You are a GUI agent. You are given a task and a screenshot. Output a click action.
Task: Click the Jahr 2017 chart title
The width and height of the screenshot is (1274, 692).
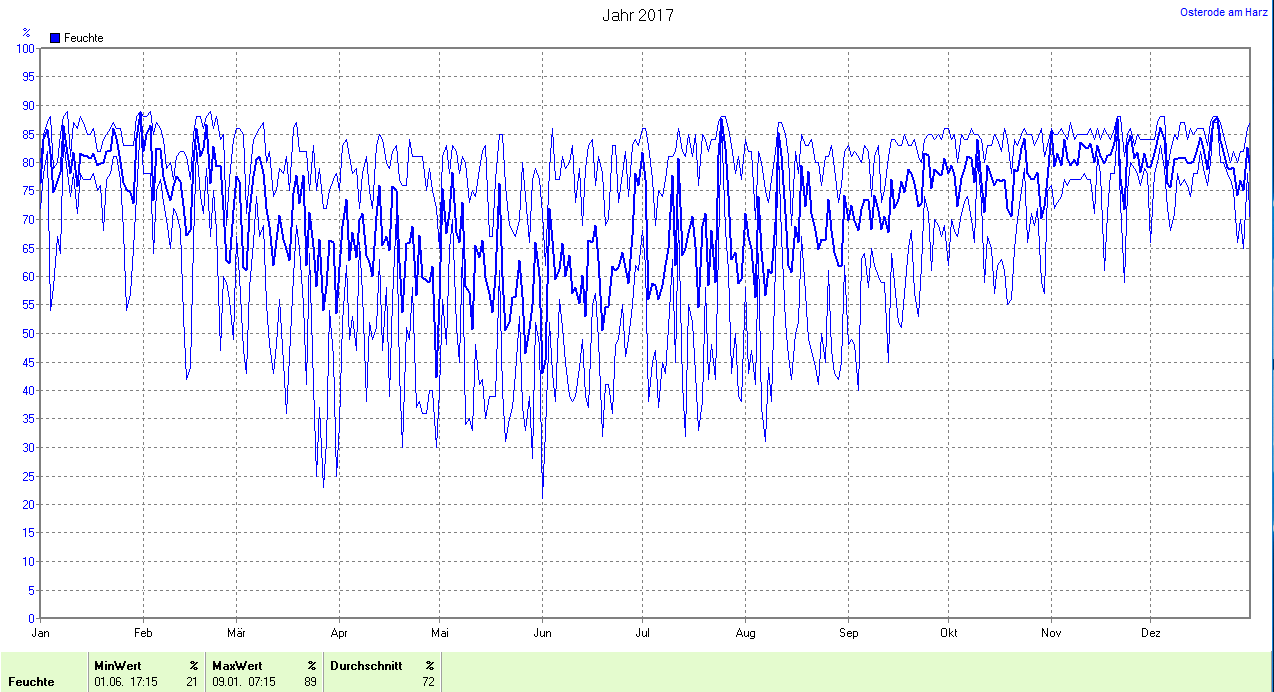pos(637,15)
